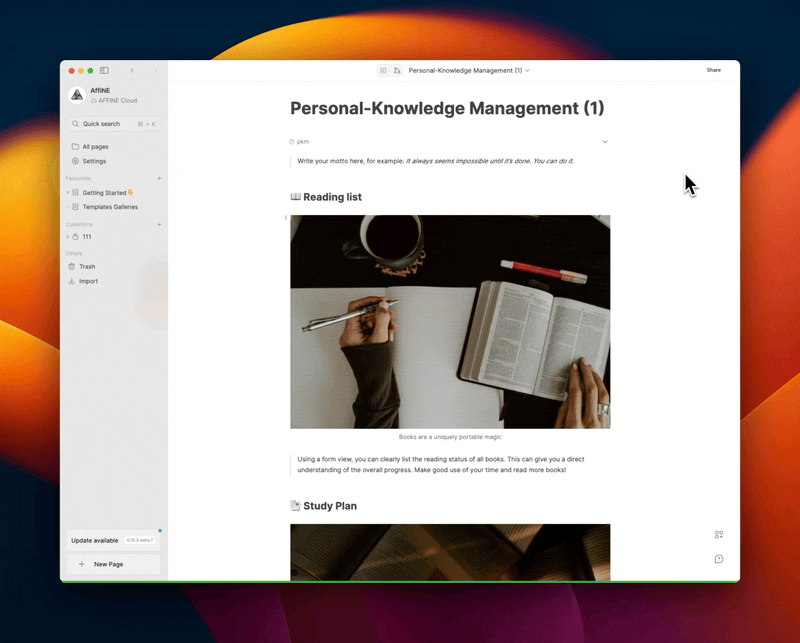800x643 pixels.
Task: Click the Import download icon
Action: (x=71, y=281)
